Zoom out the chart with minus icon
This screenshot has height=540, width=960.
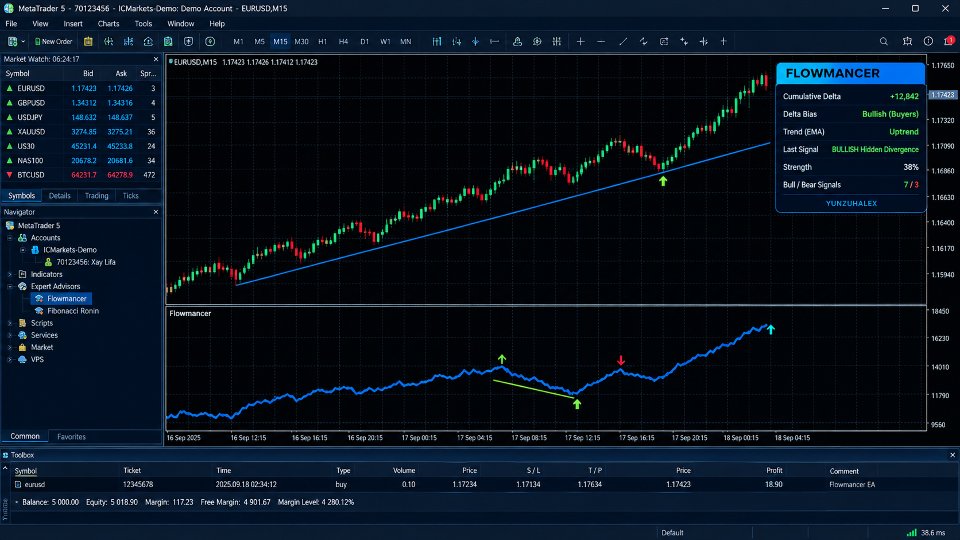[x=601, y=42]
